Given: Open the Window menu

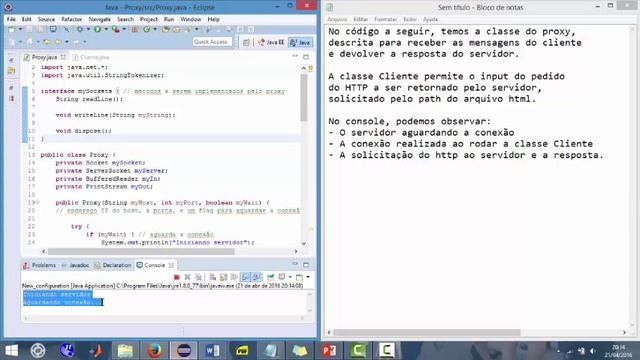Looking at the screenshot, I should [x=191, y=19].
